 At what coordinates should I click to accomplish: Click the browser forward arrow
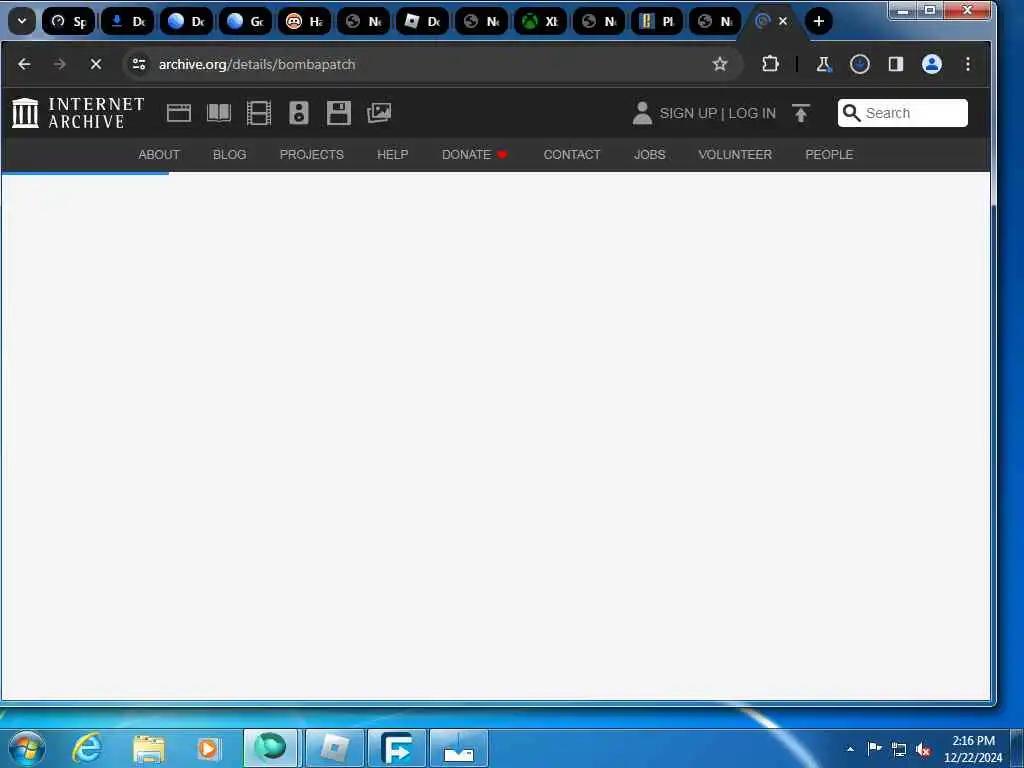pos(59,64)
